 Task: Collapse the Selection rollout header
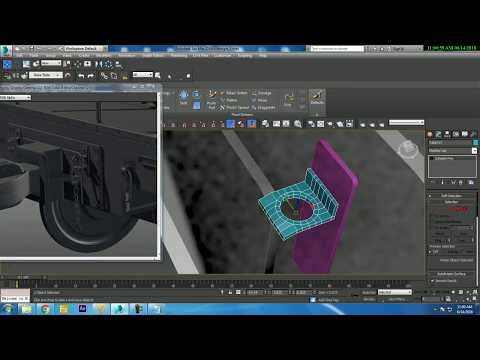pyautogui.click(x=452, y=202)
